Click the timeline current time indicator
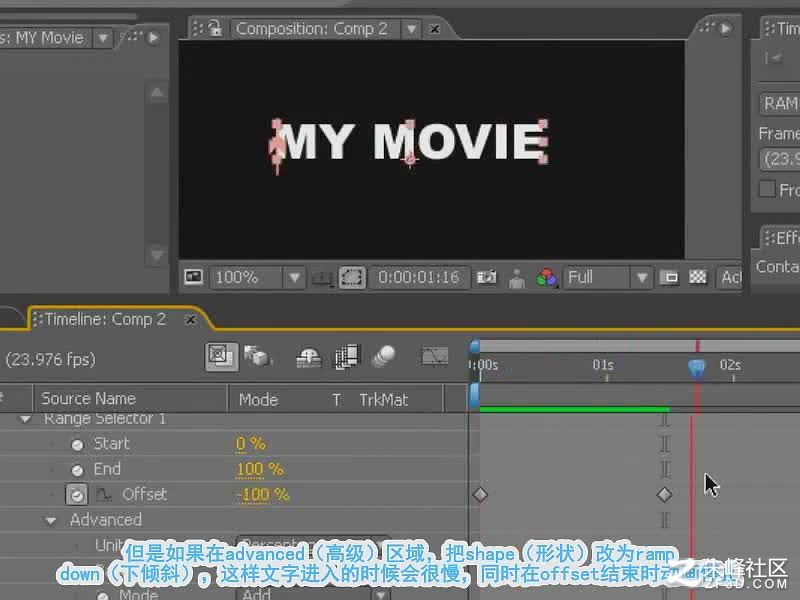Viewport: 800px width, 600px height. pyautogui.click(x=696, y=367)
